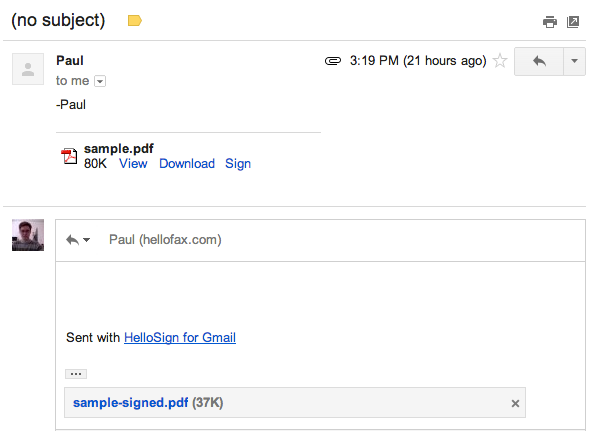Click the sample.pdf PDF file icon
This screenshot has width=600, height=431.
point(69,156)
